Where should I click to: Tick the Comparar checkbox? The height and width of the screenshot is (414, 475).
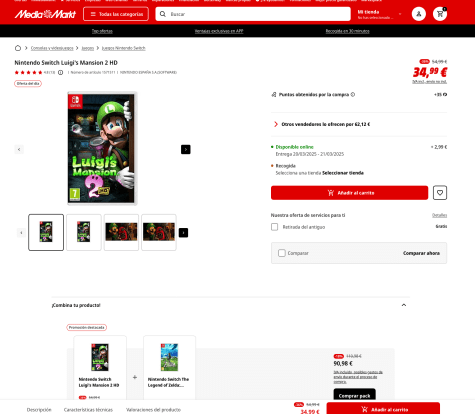(x=282, y=253)
